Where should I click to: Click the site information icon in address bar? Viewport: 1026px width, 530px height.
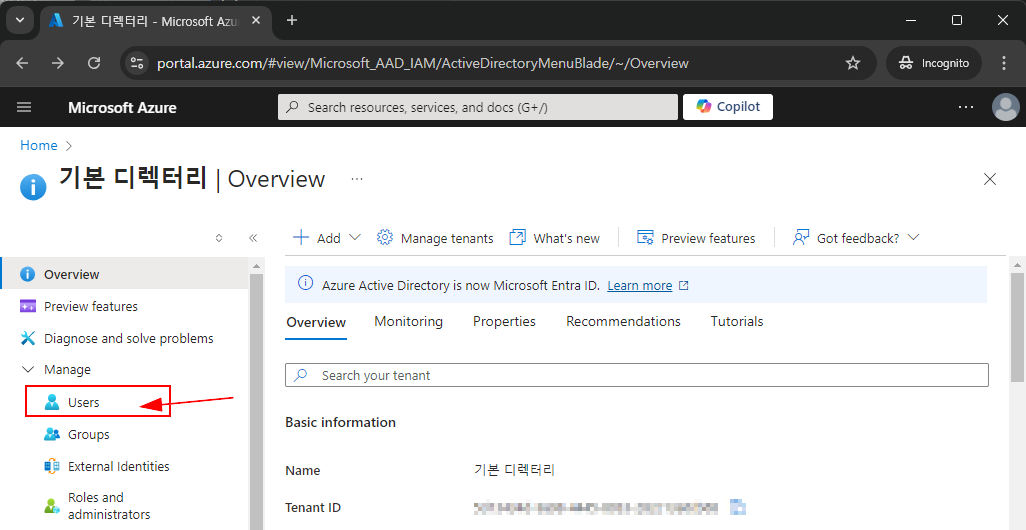click(x=137, y=63)
